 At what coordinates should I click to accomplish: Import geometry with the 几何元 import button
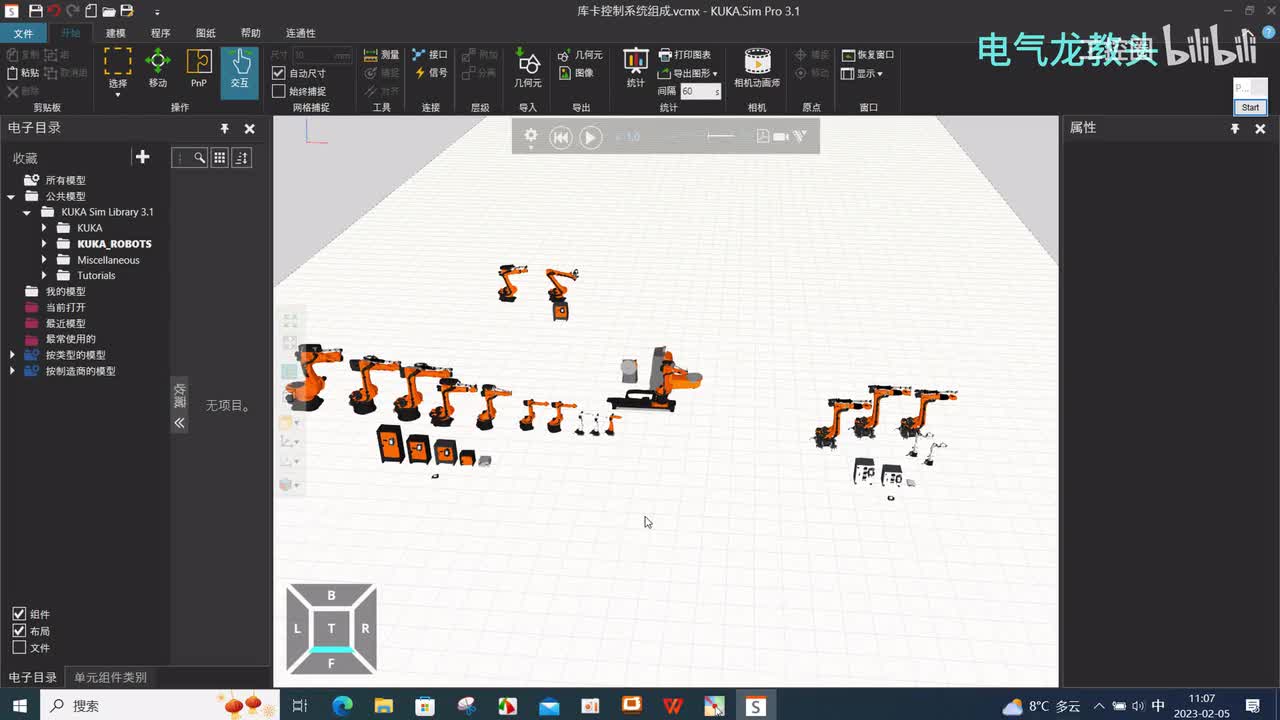pyautogui.click(x=527, y=69)
